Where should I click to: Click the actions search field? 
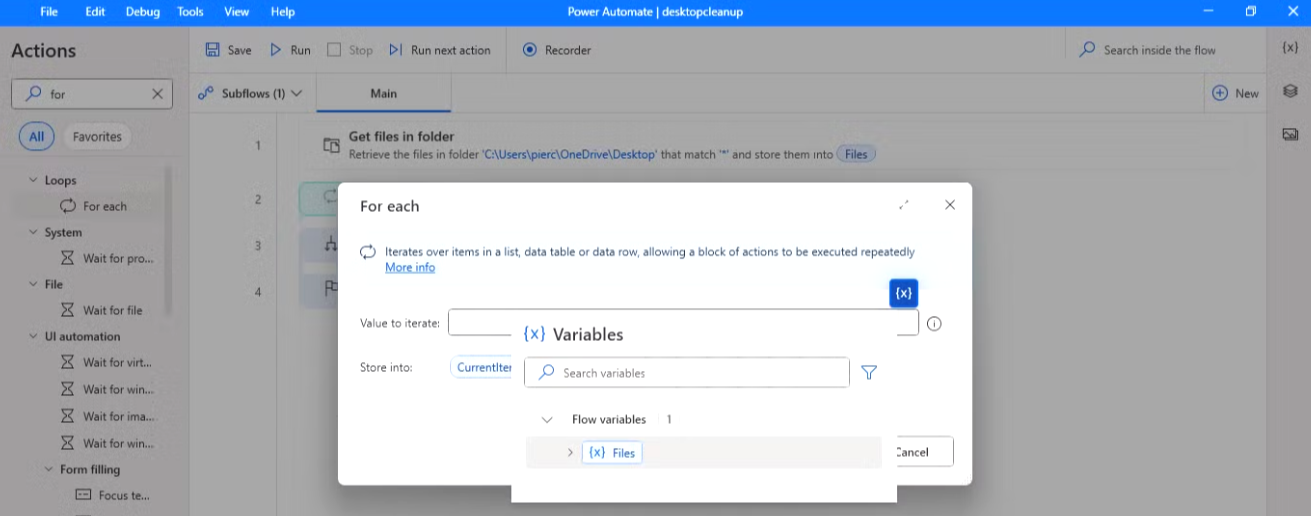coord(90,94)
